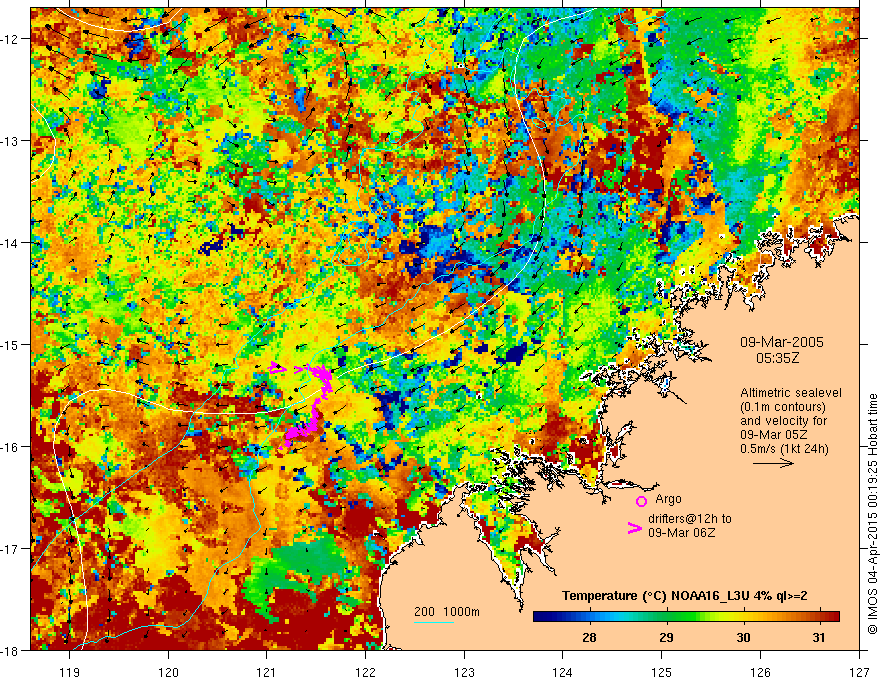Click the latitude '-17' axis label
Screen dimensions: 880x680
point(10,548)
